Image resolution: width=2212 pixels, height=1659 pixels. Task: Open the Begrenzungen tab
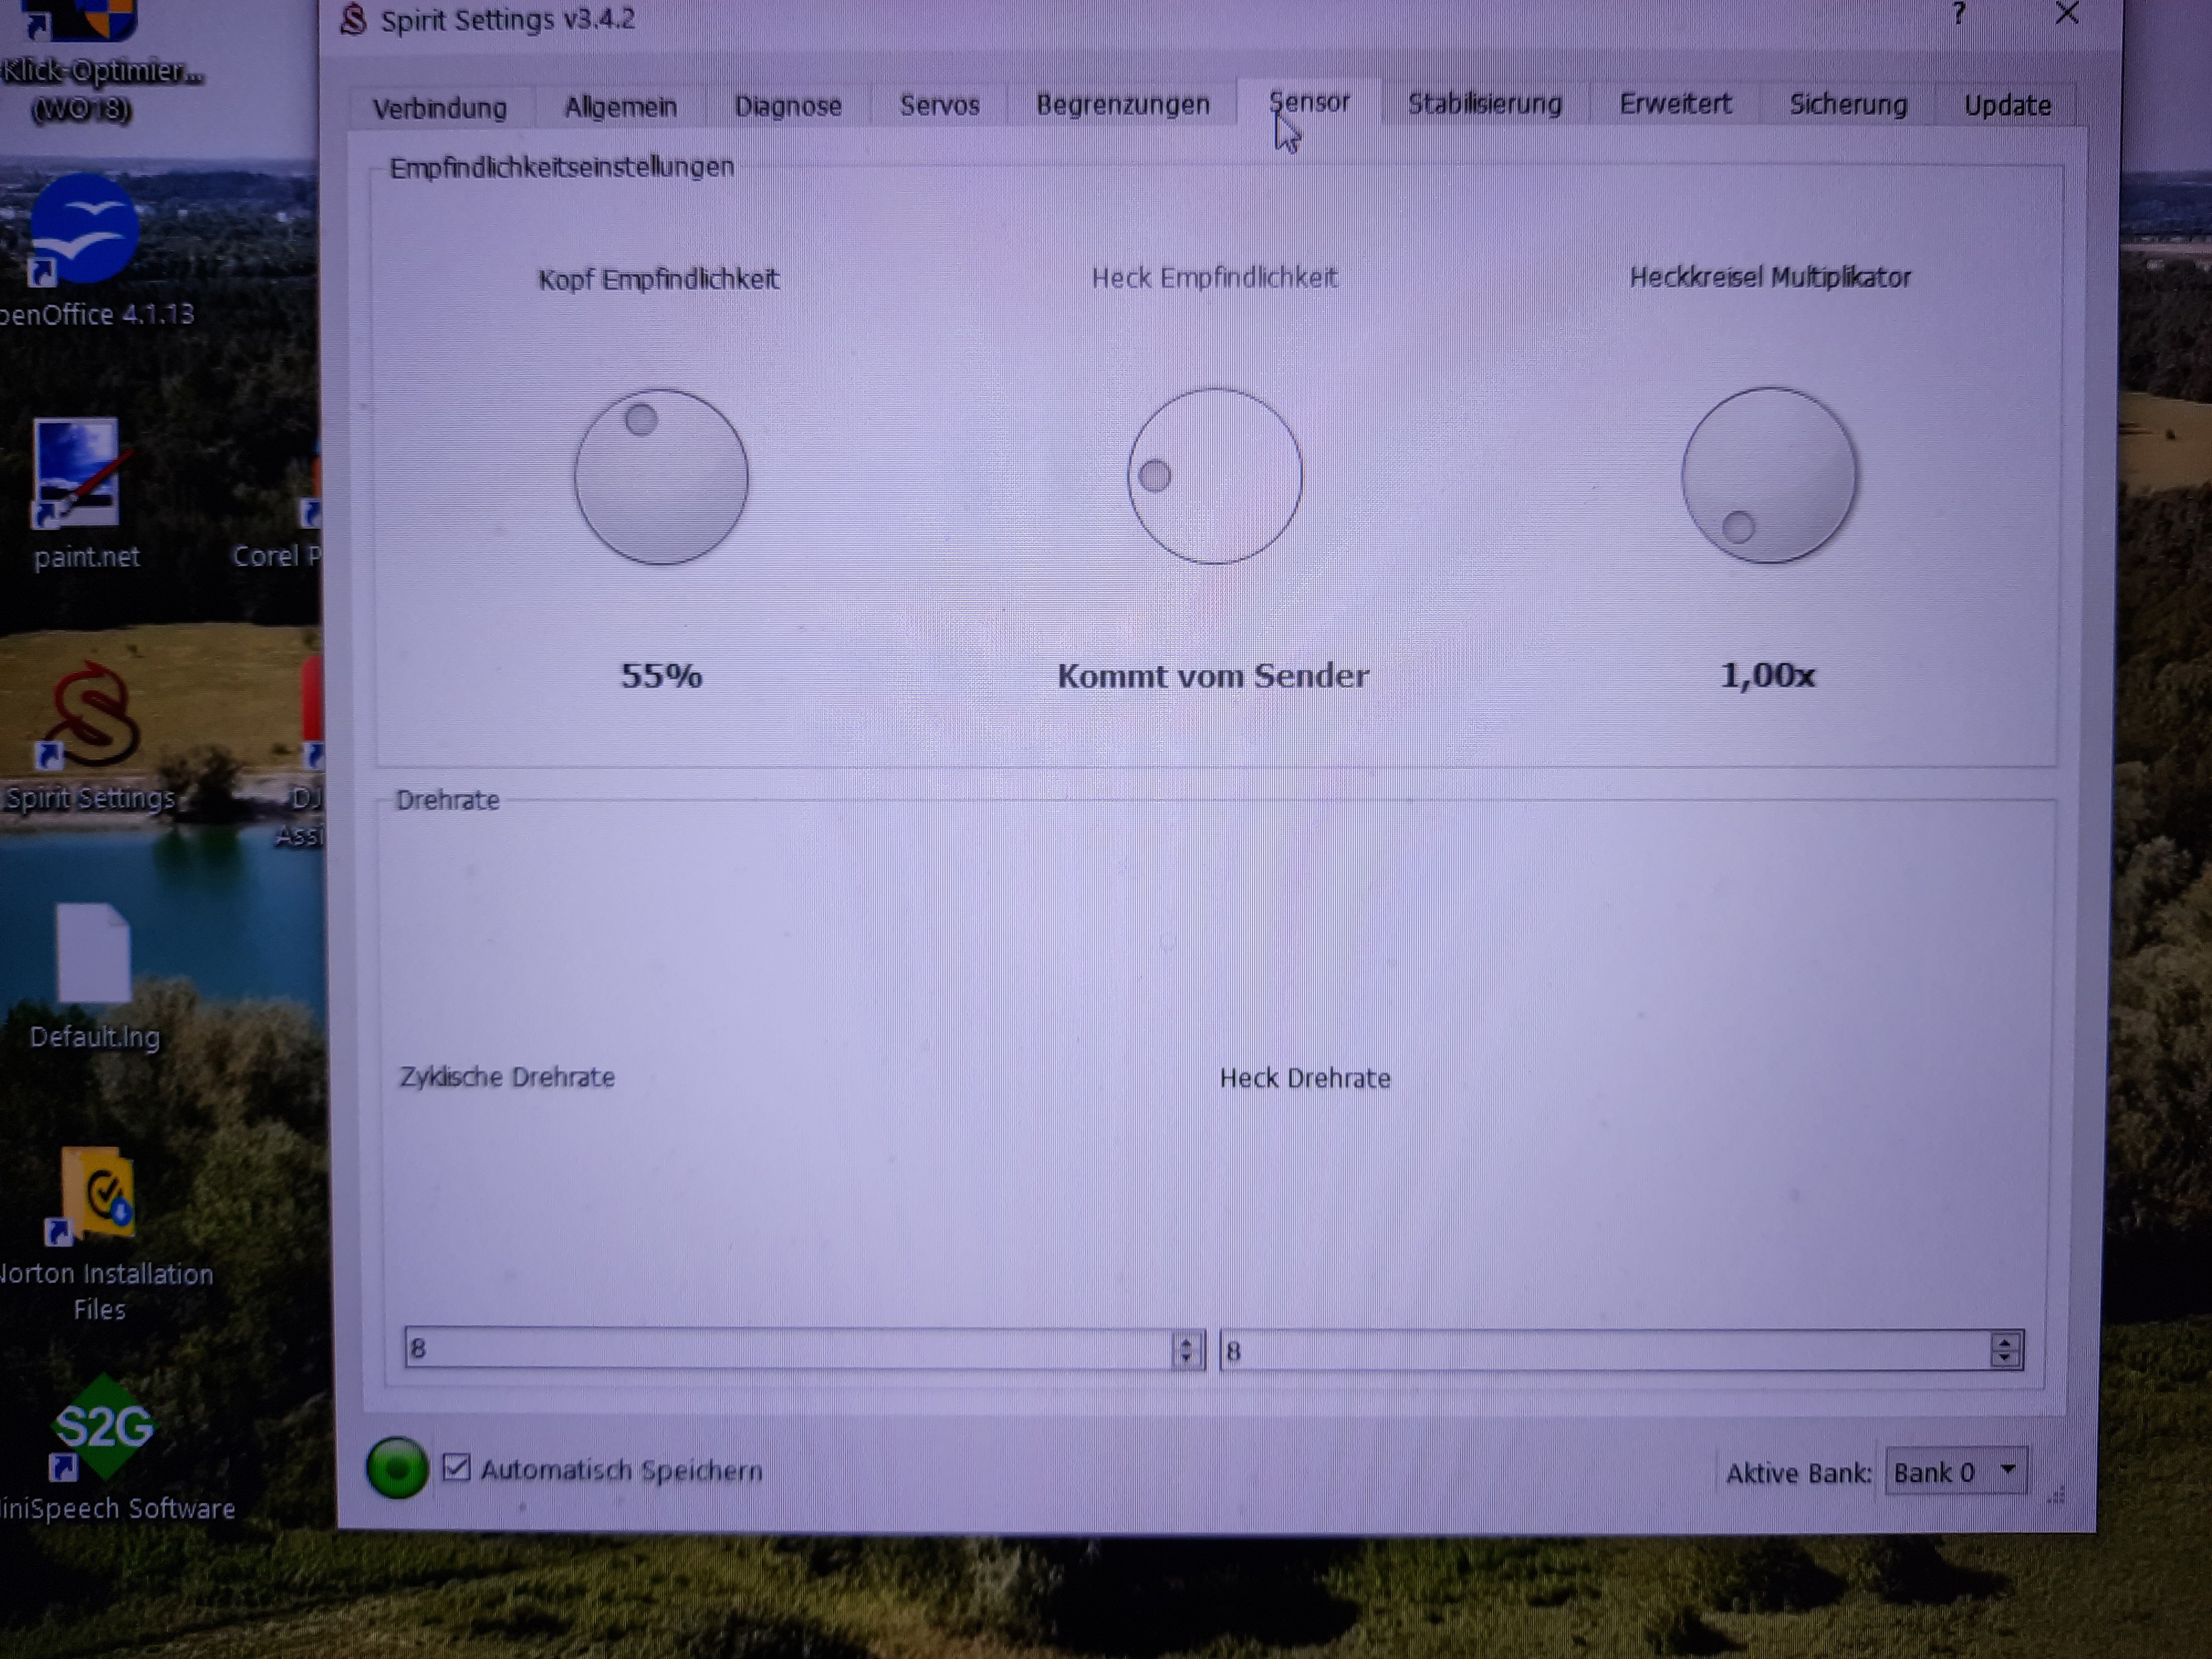pos(1122,105)
